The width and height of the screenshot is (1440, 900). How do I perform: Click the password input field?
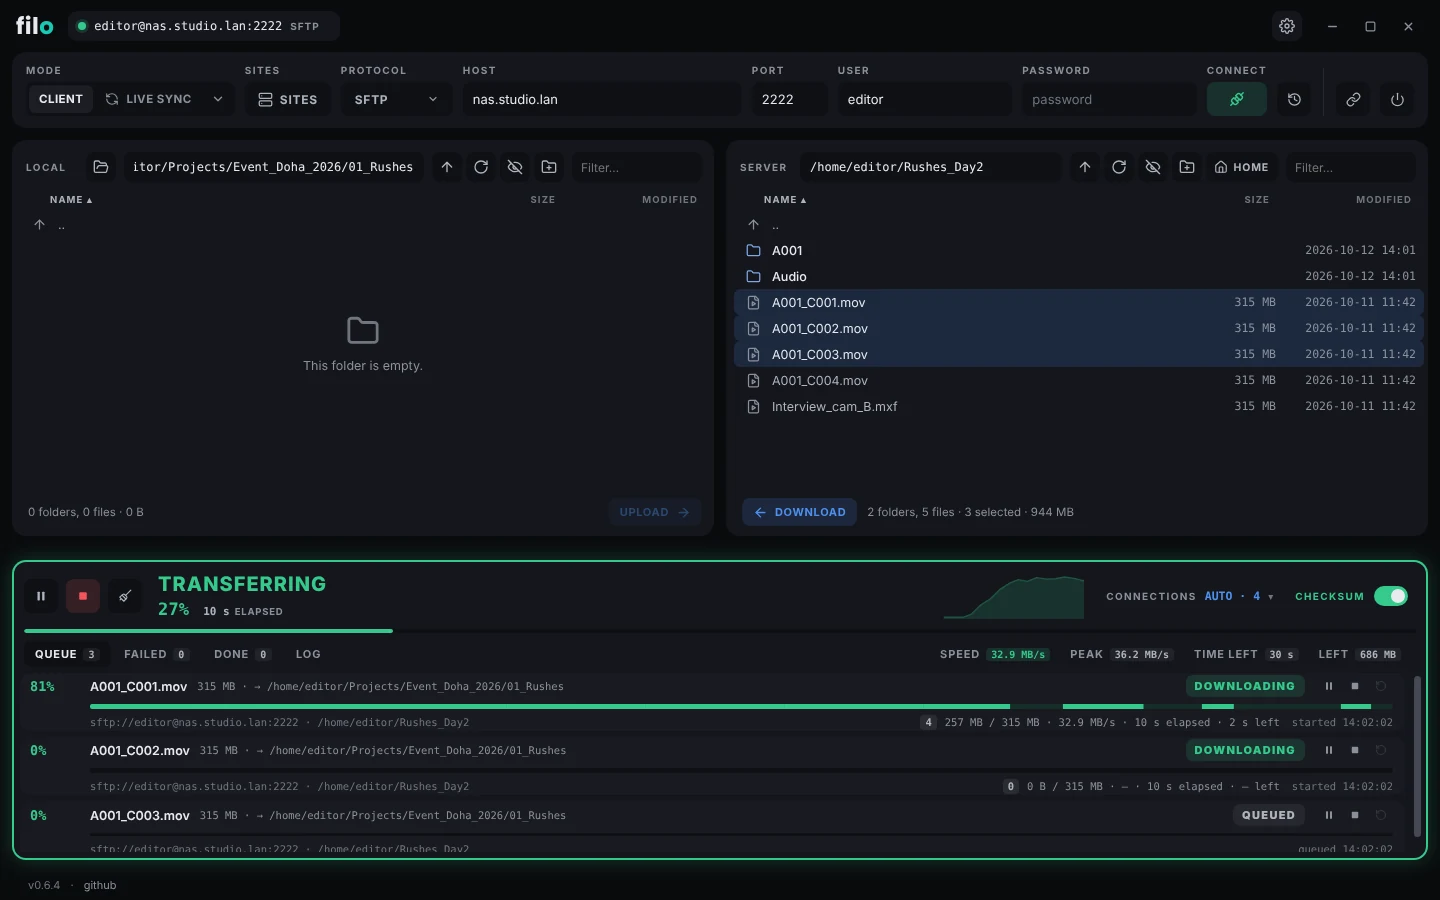pos(1108,99)
